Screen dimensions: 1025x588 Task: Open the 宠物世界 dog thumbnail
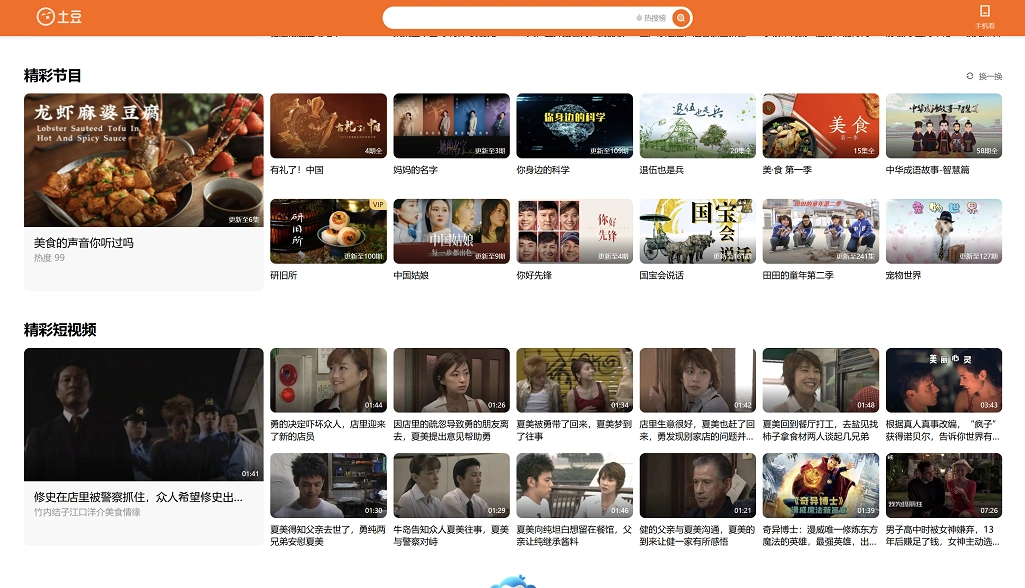(943, 231)
